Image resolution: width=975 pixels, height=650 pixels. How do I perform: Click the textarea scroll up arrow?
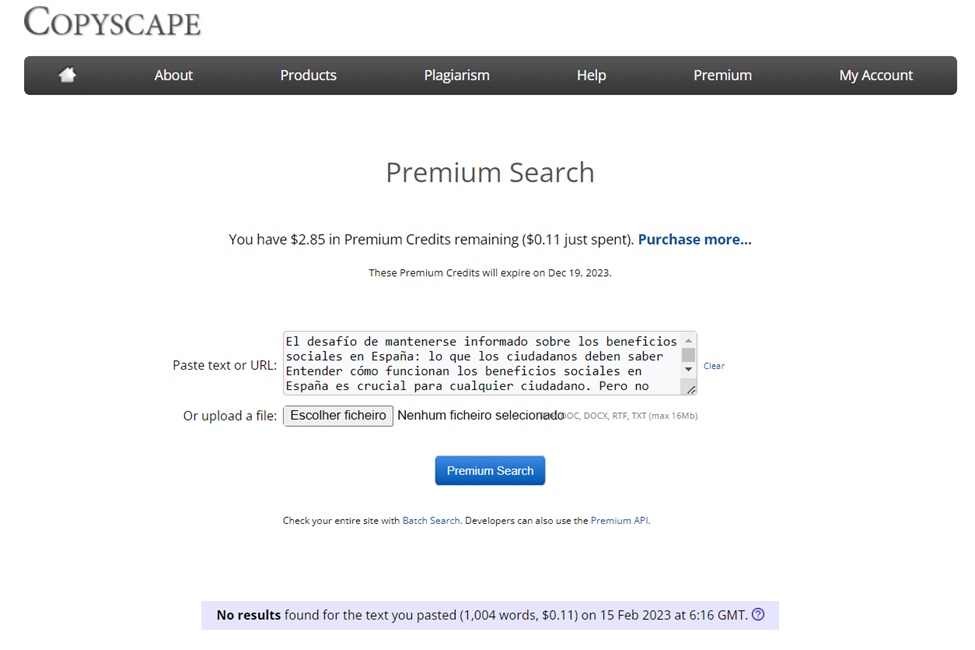(x=688, y=340)
